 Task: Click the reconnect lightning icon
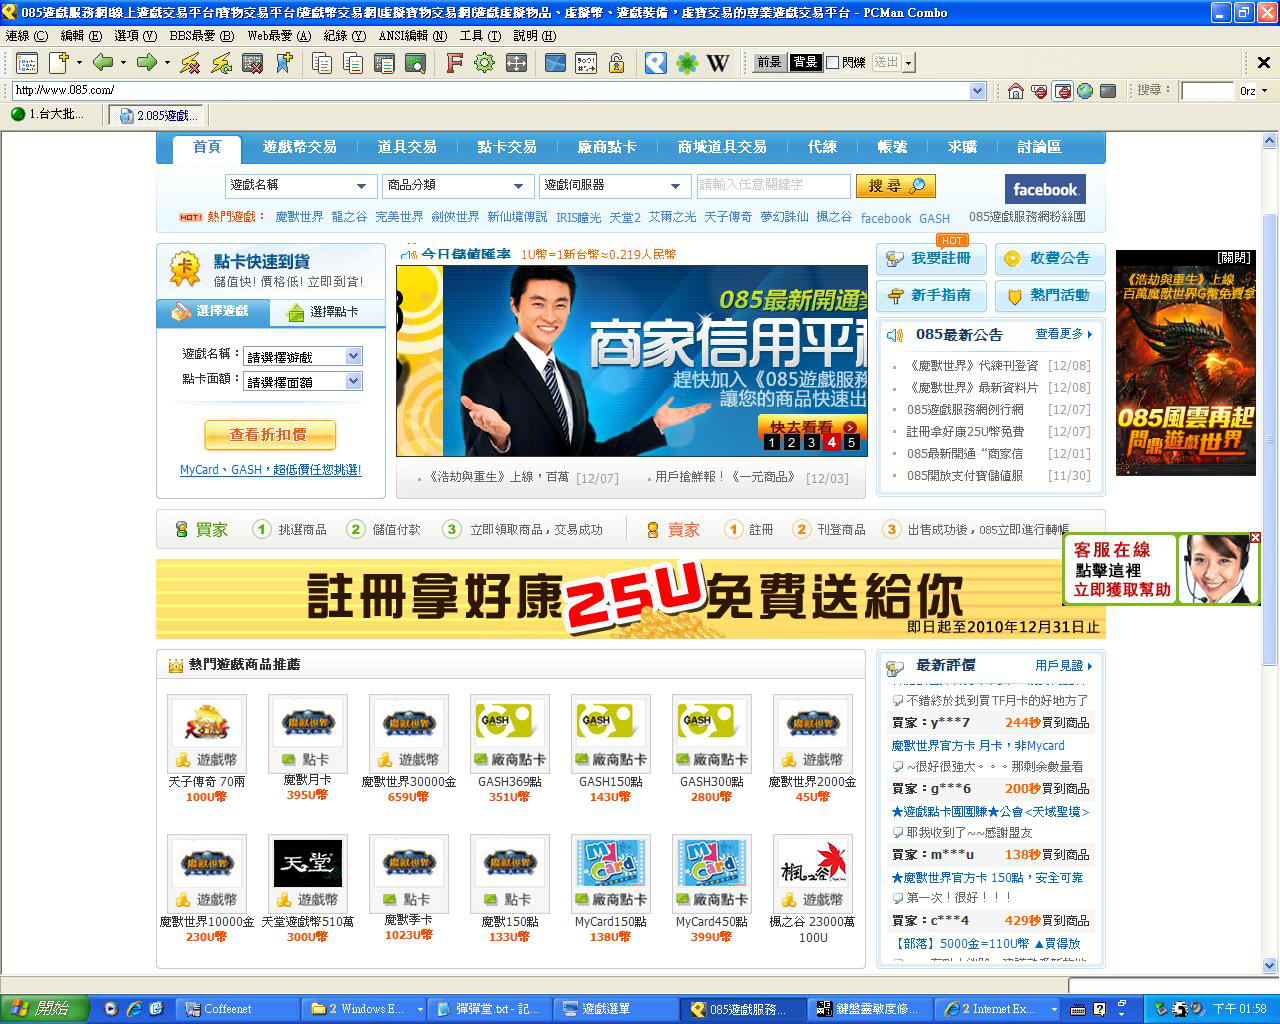[221, 64]
